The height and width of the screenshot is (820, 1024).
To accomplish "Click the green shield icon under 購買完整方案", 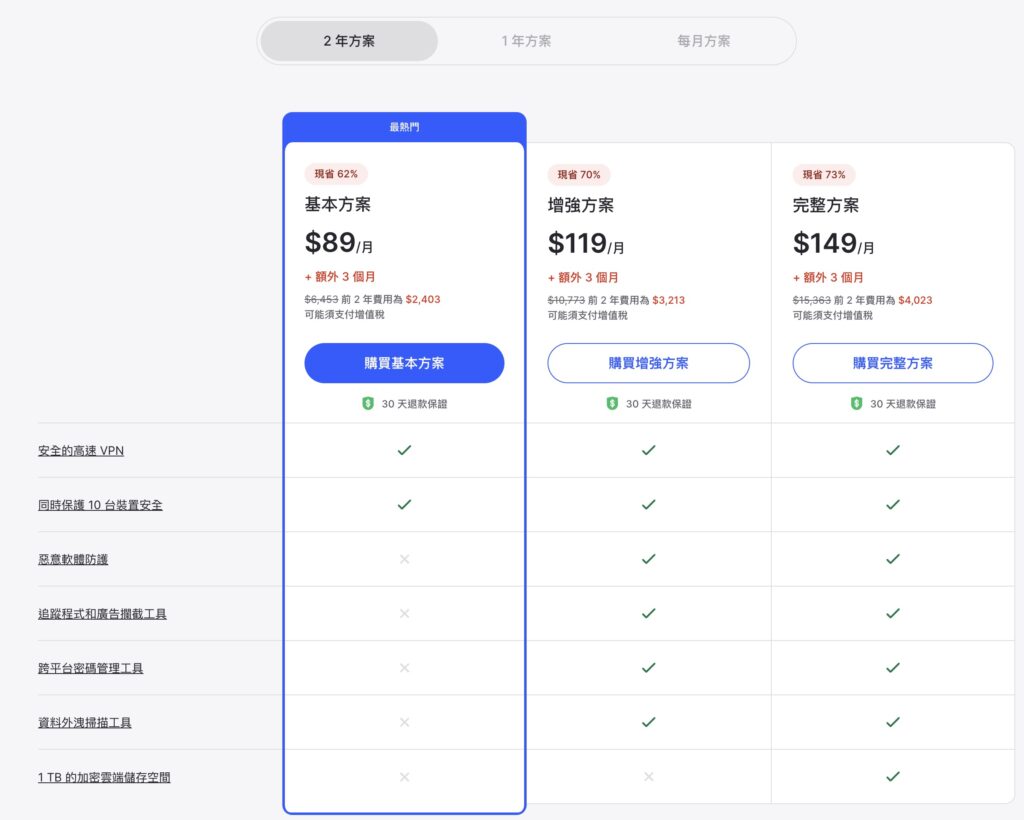I will (856, 403).
